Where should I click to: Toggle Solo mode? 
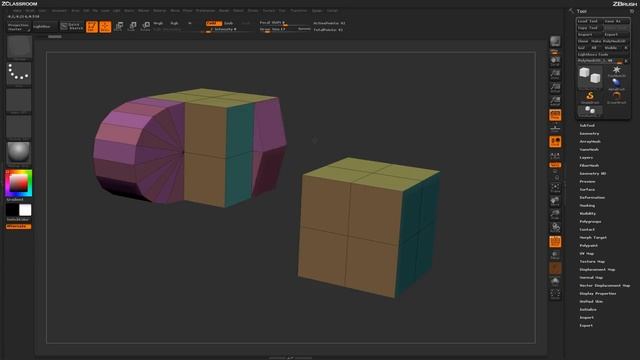pos(555,281)
